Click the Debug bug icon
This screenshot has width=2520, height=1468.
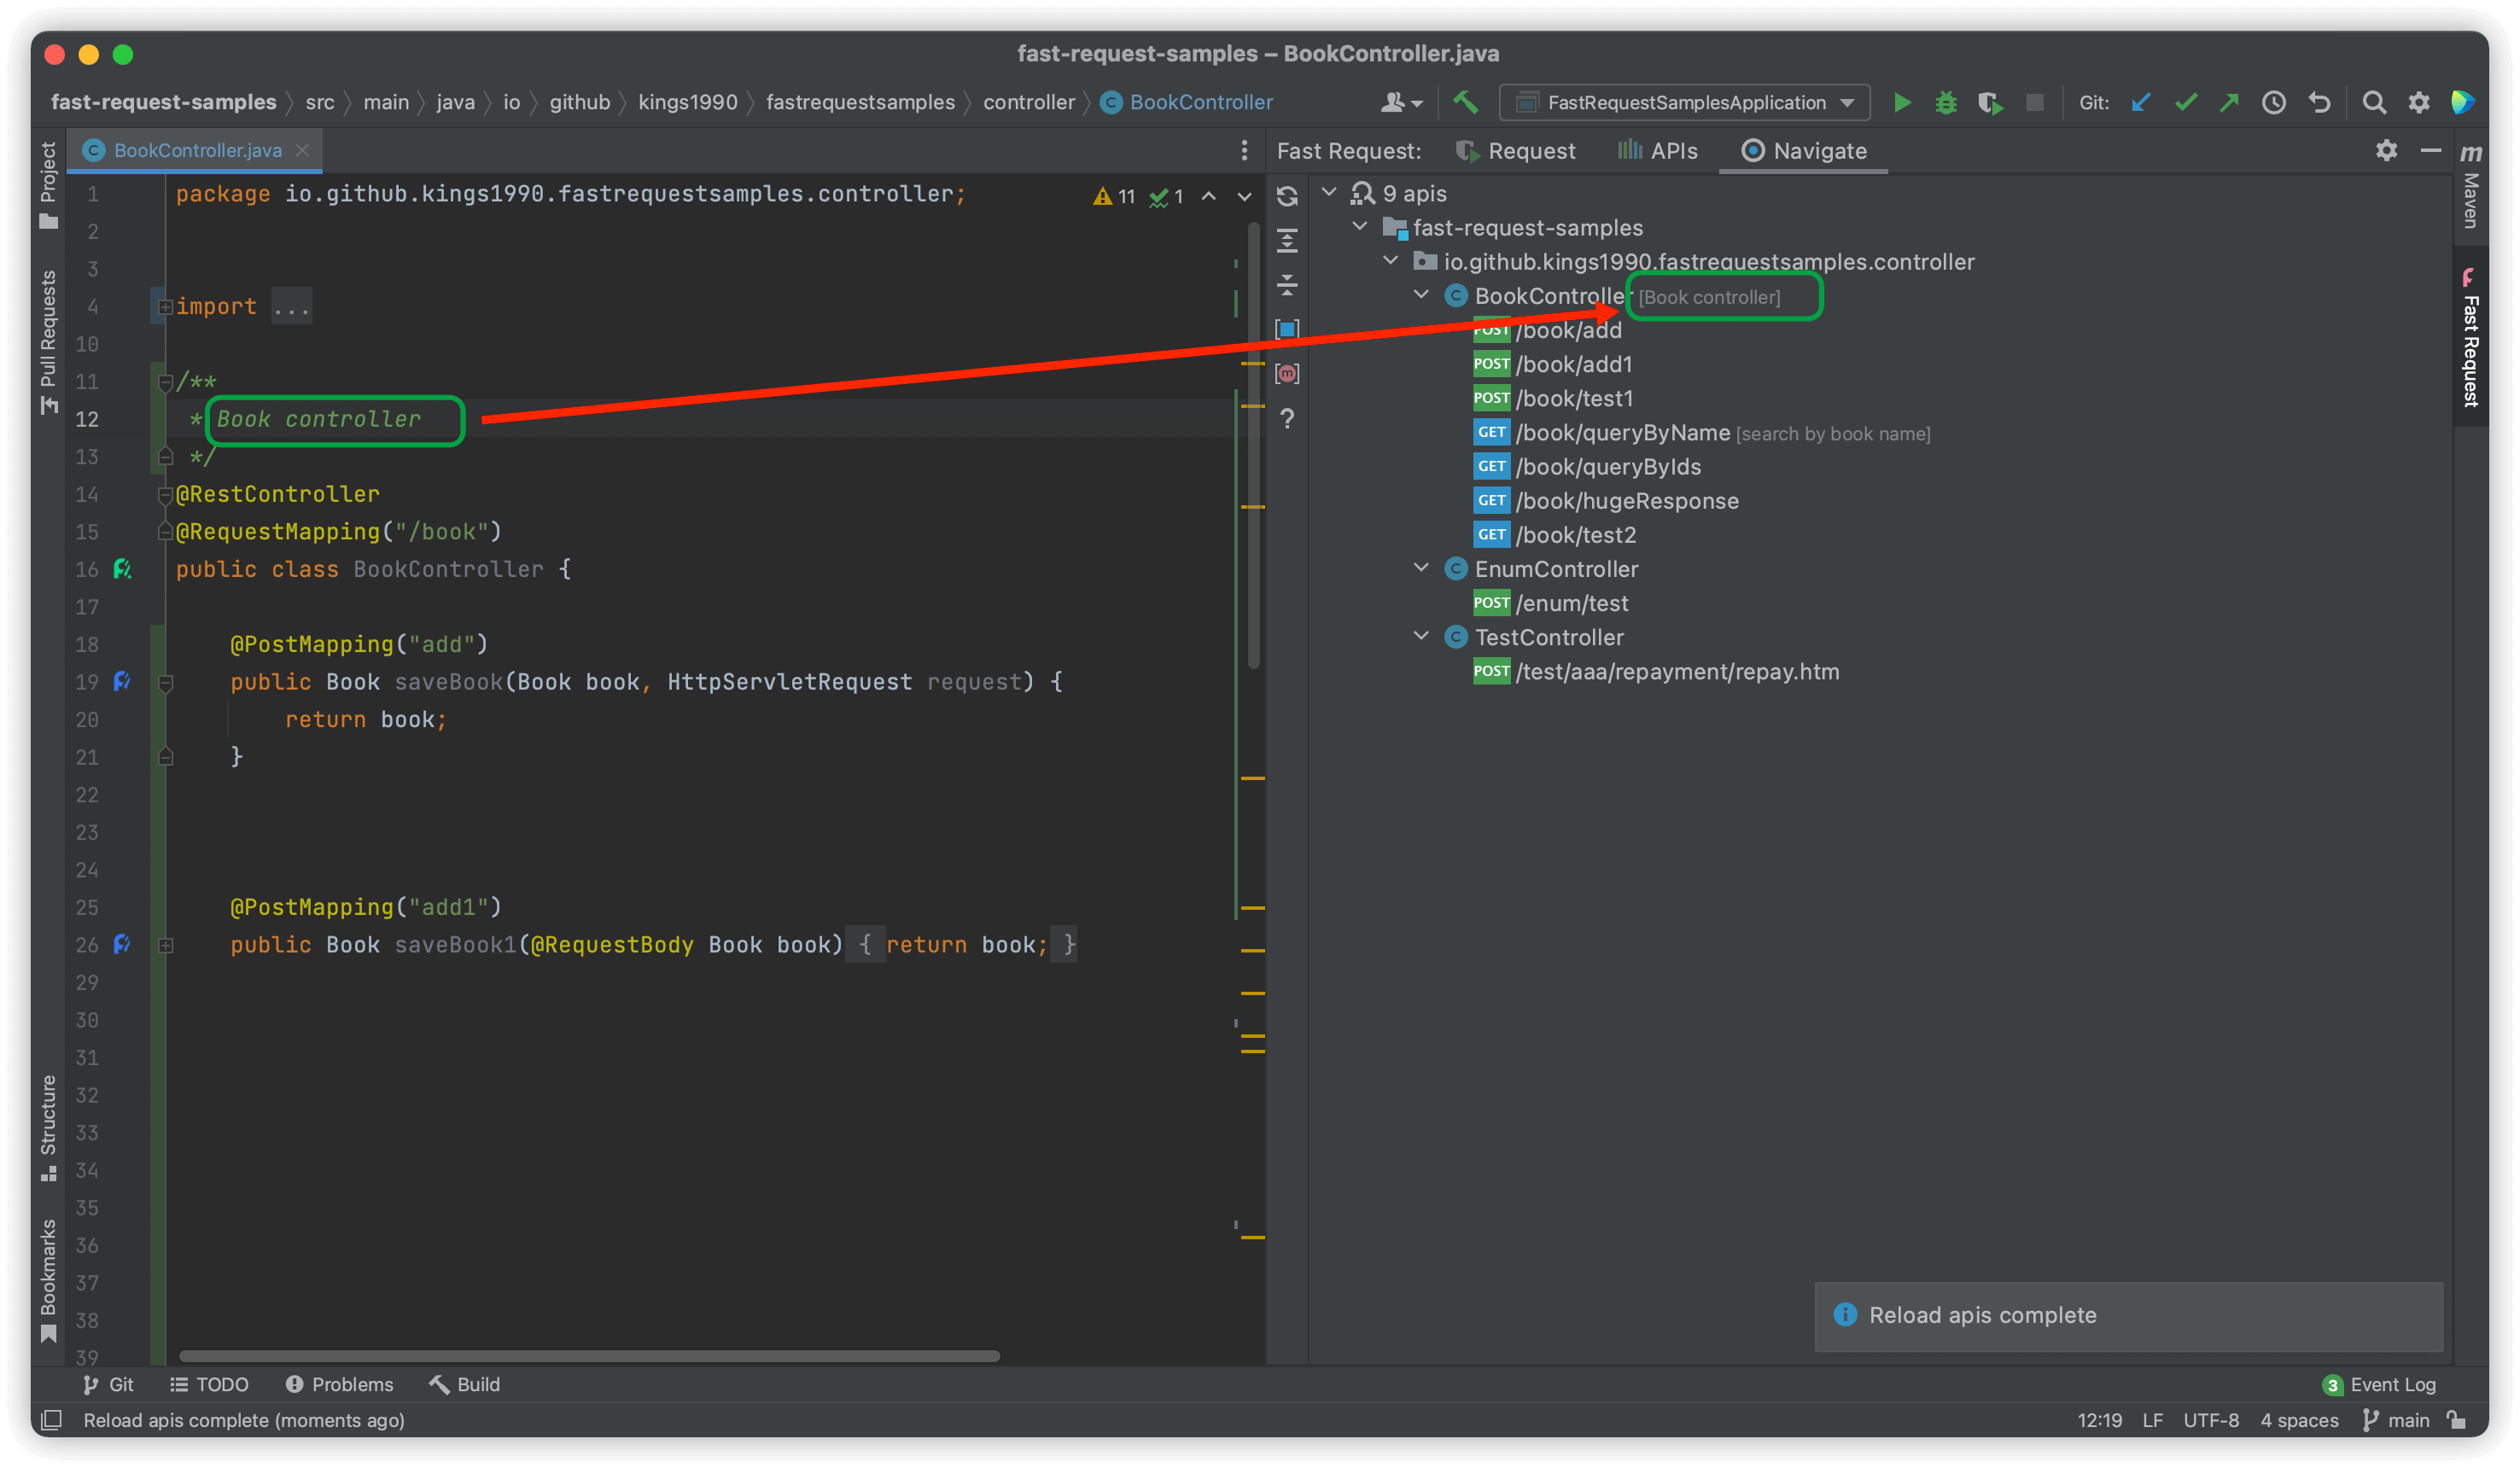pos(1946,103)
